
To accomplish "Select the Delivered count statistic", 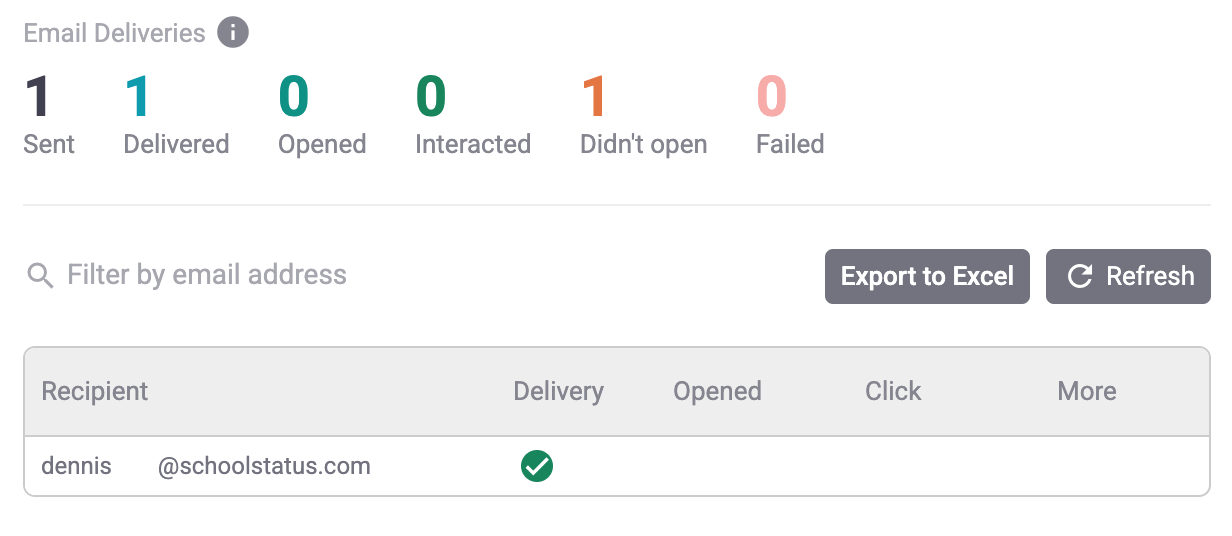I will [x=176, y=115].
